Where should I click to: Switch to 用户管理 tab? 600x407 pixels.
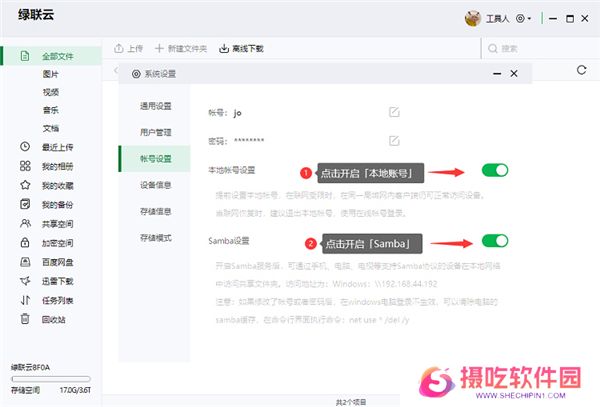(155, 132)
